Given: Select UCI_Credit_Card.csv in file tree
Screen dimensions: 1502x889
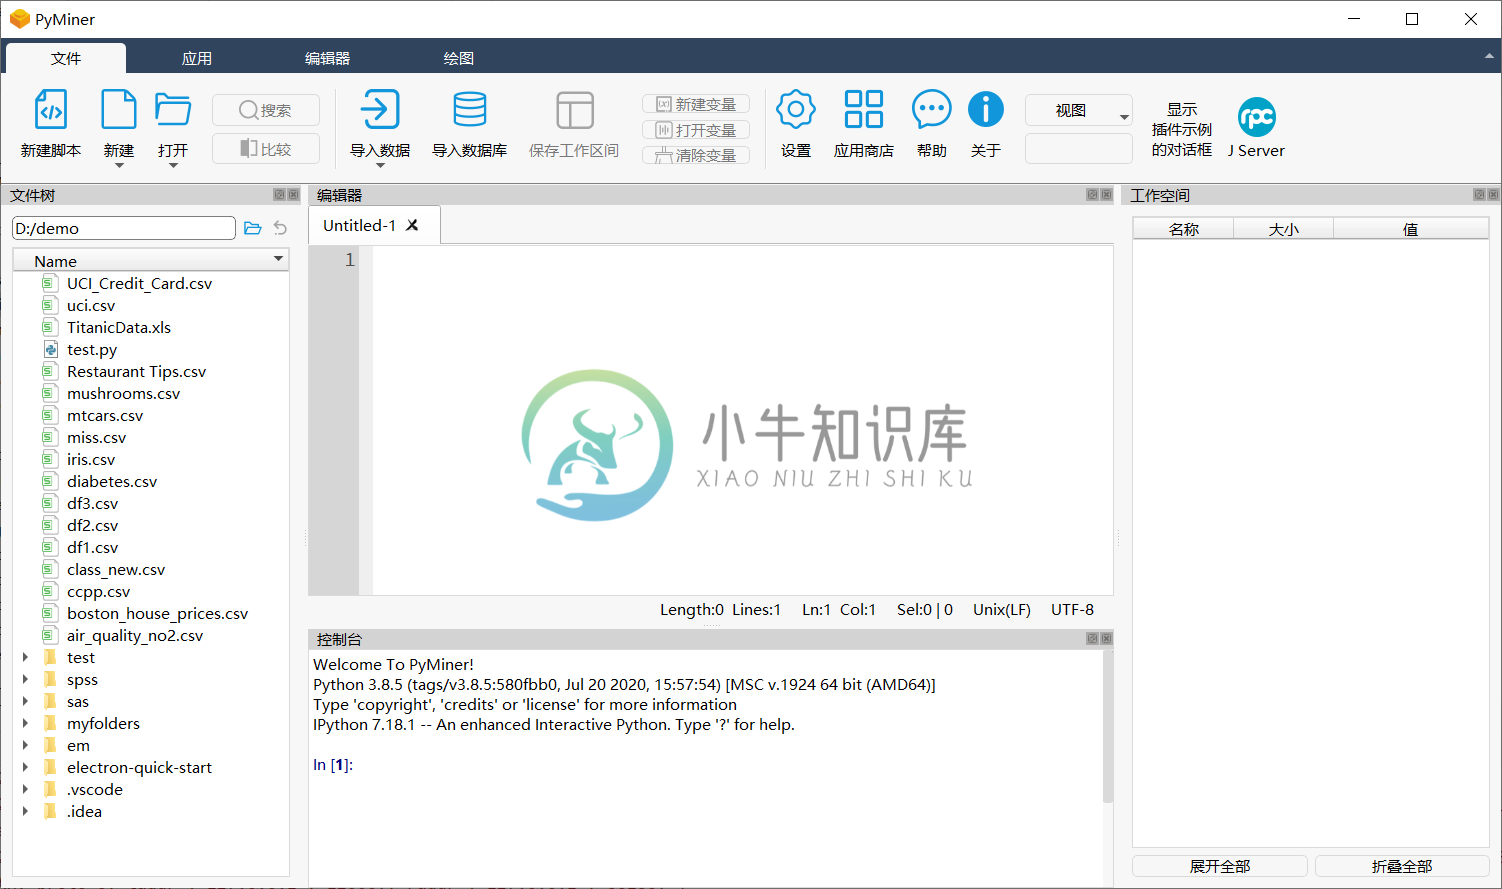Looking at the screenshot, I should tap(140, 284).
